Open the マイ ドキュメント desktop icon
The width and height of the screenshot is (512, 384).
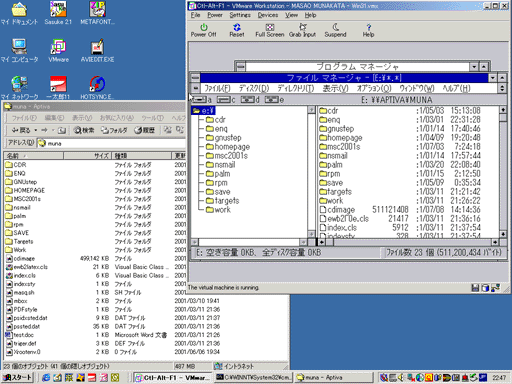click(19, 13)
